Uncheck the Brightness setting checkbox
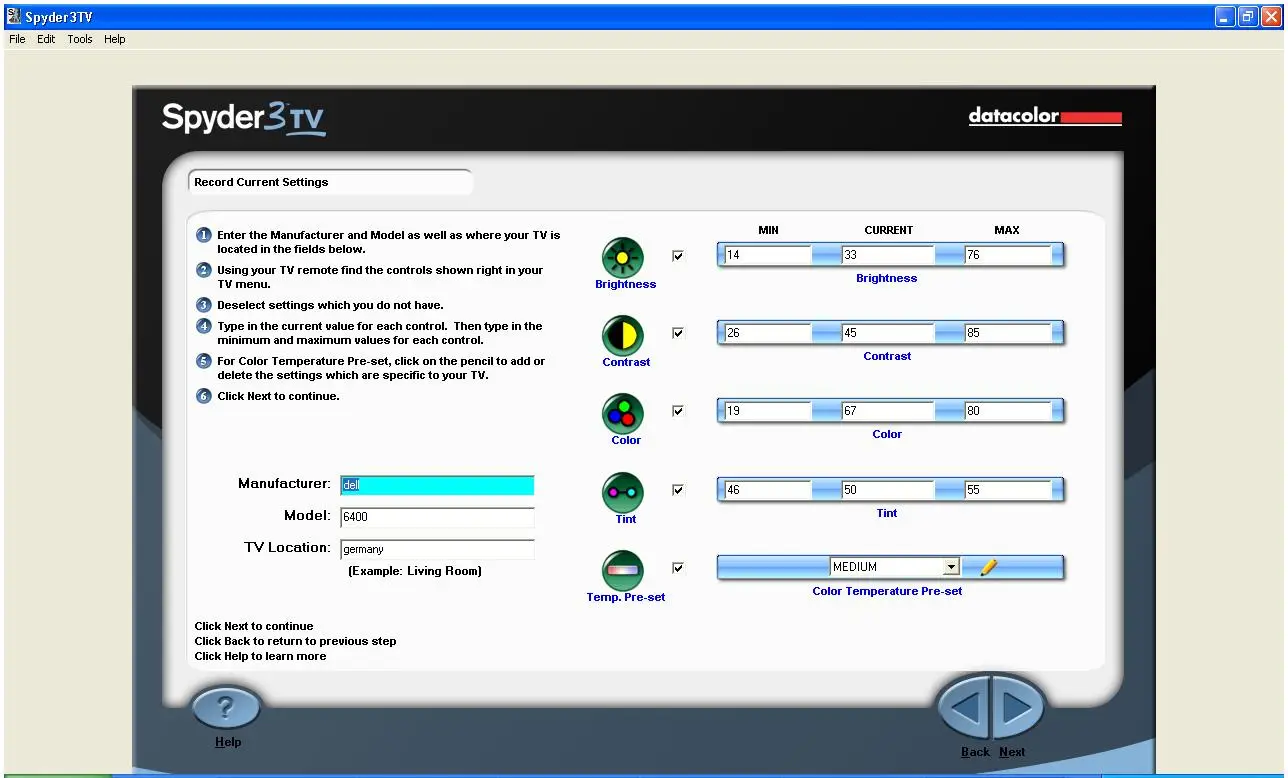The image size is (1288, 778). tap(678, 255)
